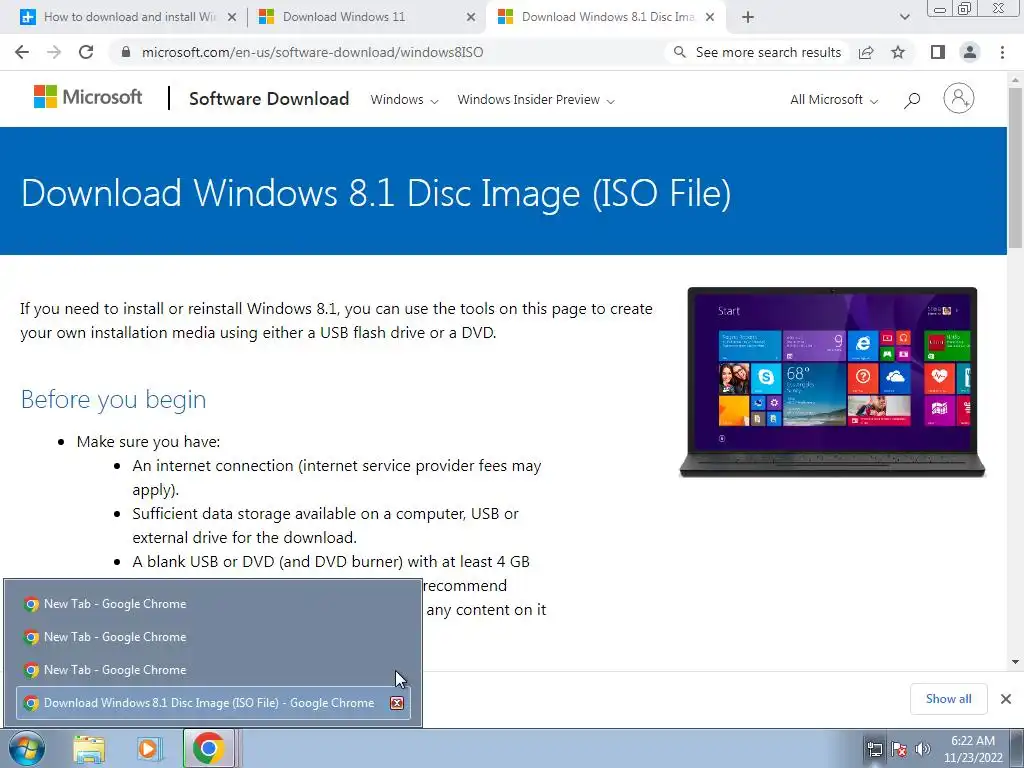The image size is (1024, 768).
Task: Click the Chrome taskbar icon
Action: [x=208, y=748]
